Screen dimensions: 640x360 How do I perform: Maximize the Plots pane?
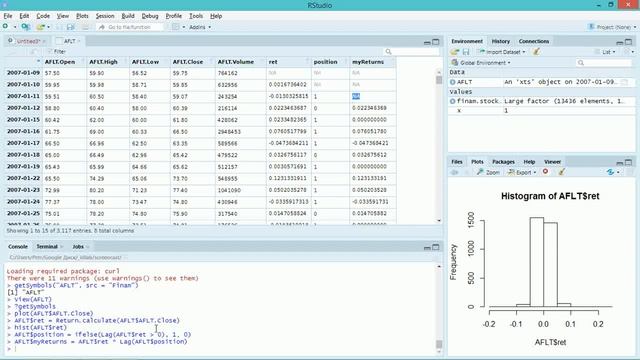pyautogui.click(x=629, y=162)
